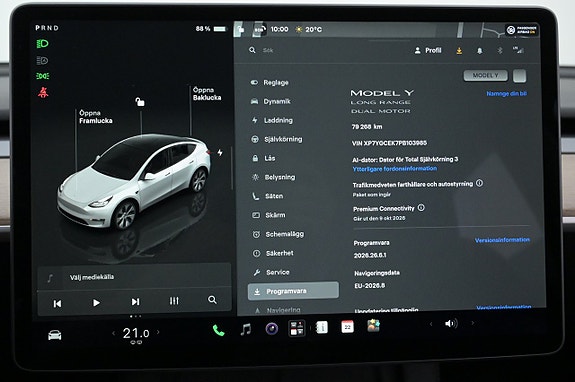The width and height of the screenshot is (575, 382).
Task: Raise the volume right arrow
Action: [x=473, y=323]
